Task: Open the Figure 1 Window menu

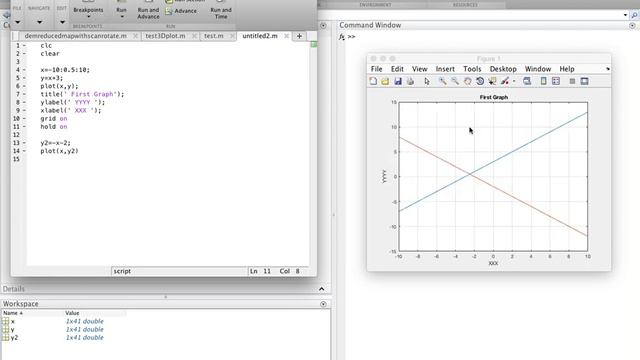Action: [x=538, y=69]
